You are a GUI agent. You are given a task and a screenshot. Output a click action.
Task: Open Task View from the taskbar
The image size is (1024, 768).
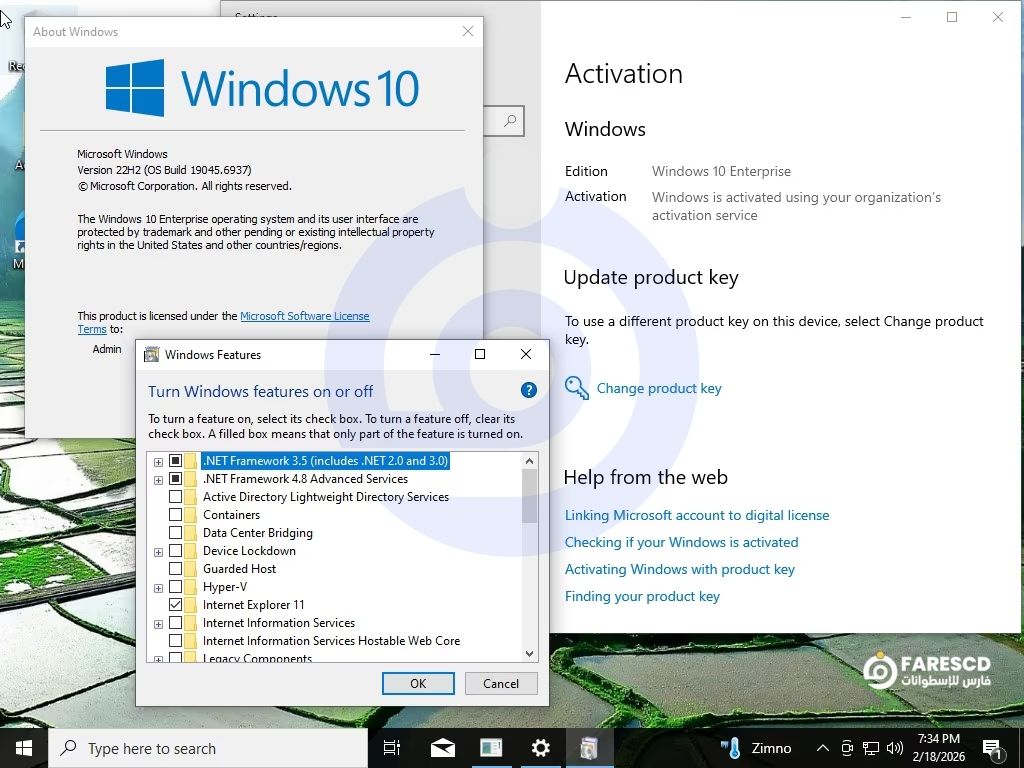pos(392,748)
